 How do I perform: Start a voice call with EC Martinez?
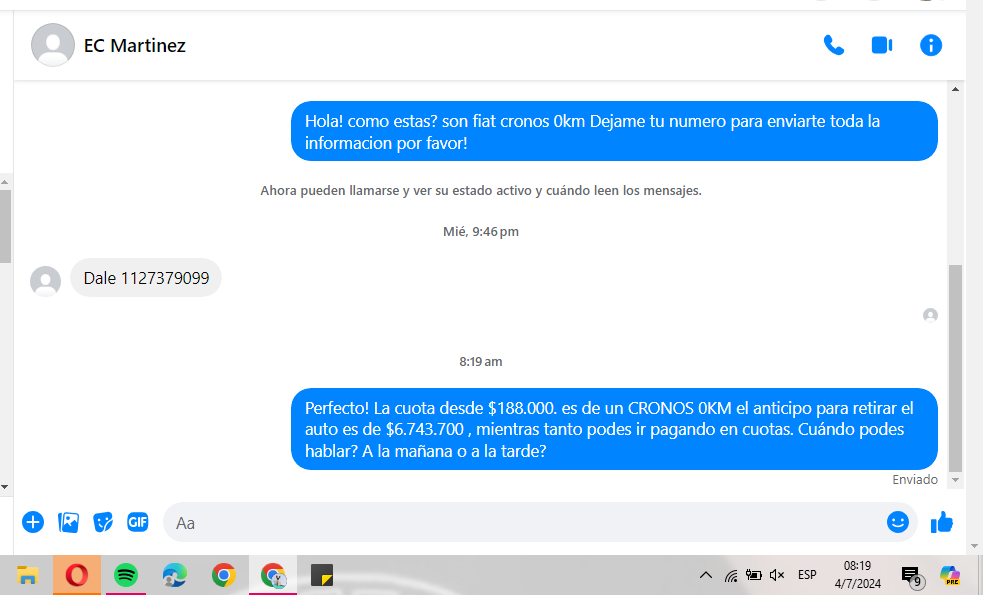pyautogui.click(x=833, y=45)
